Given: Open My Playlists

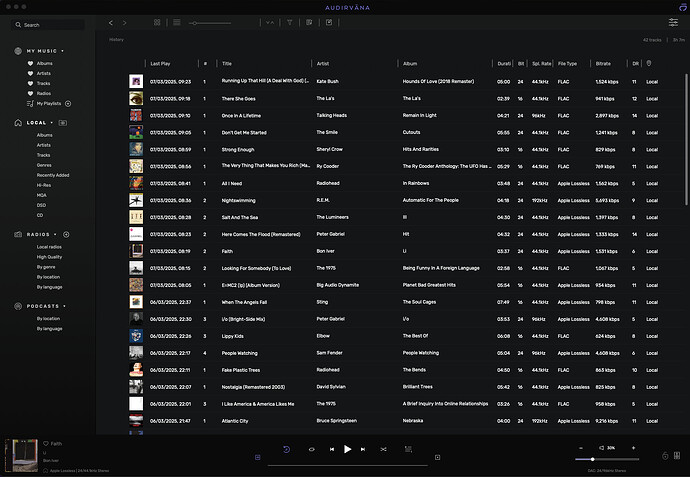Looking at the screenshot, I should click(49, 104).
